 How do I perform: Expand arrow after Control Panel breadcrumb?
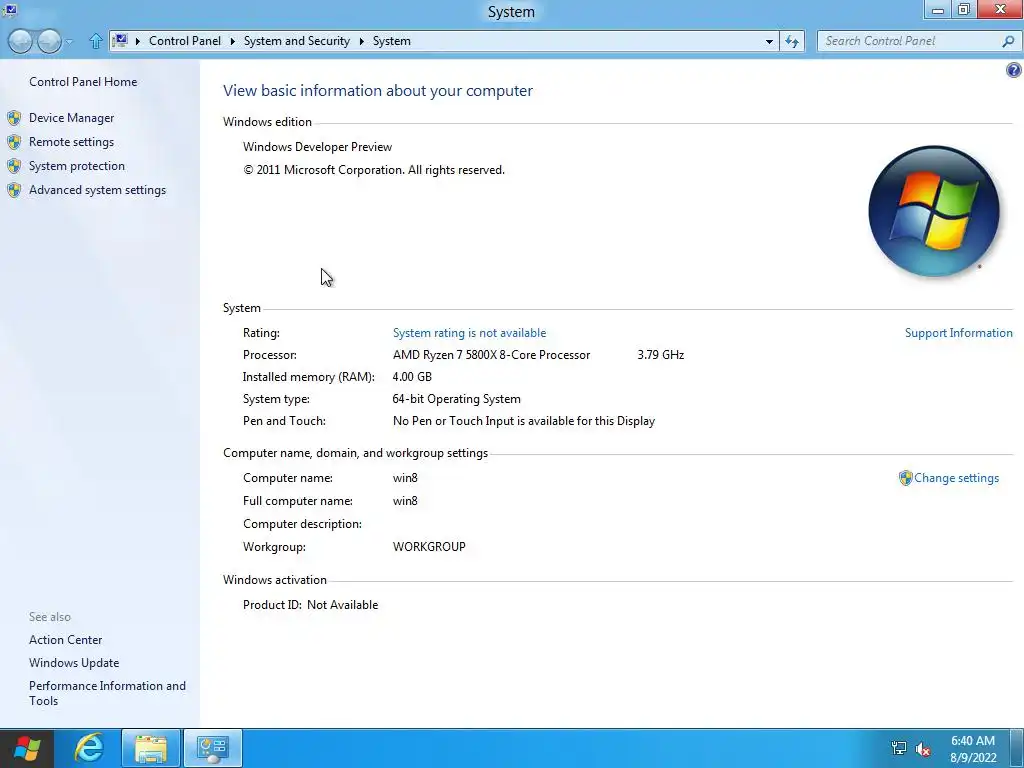(232, 41)
